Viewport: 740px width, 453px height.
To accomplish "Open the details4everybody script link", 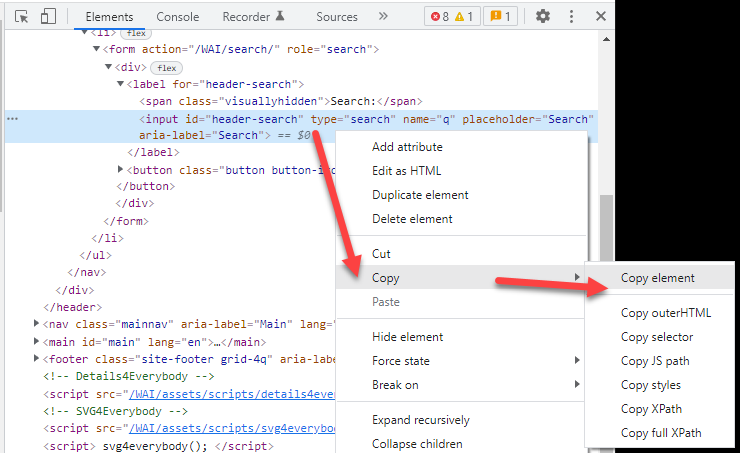I will tap(232, 394).
